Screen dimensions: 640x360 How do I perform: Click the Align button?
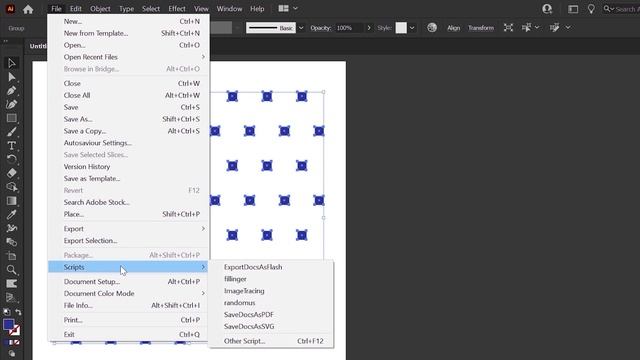coord(453,28)
